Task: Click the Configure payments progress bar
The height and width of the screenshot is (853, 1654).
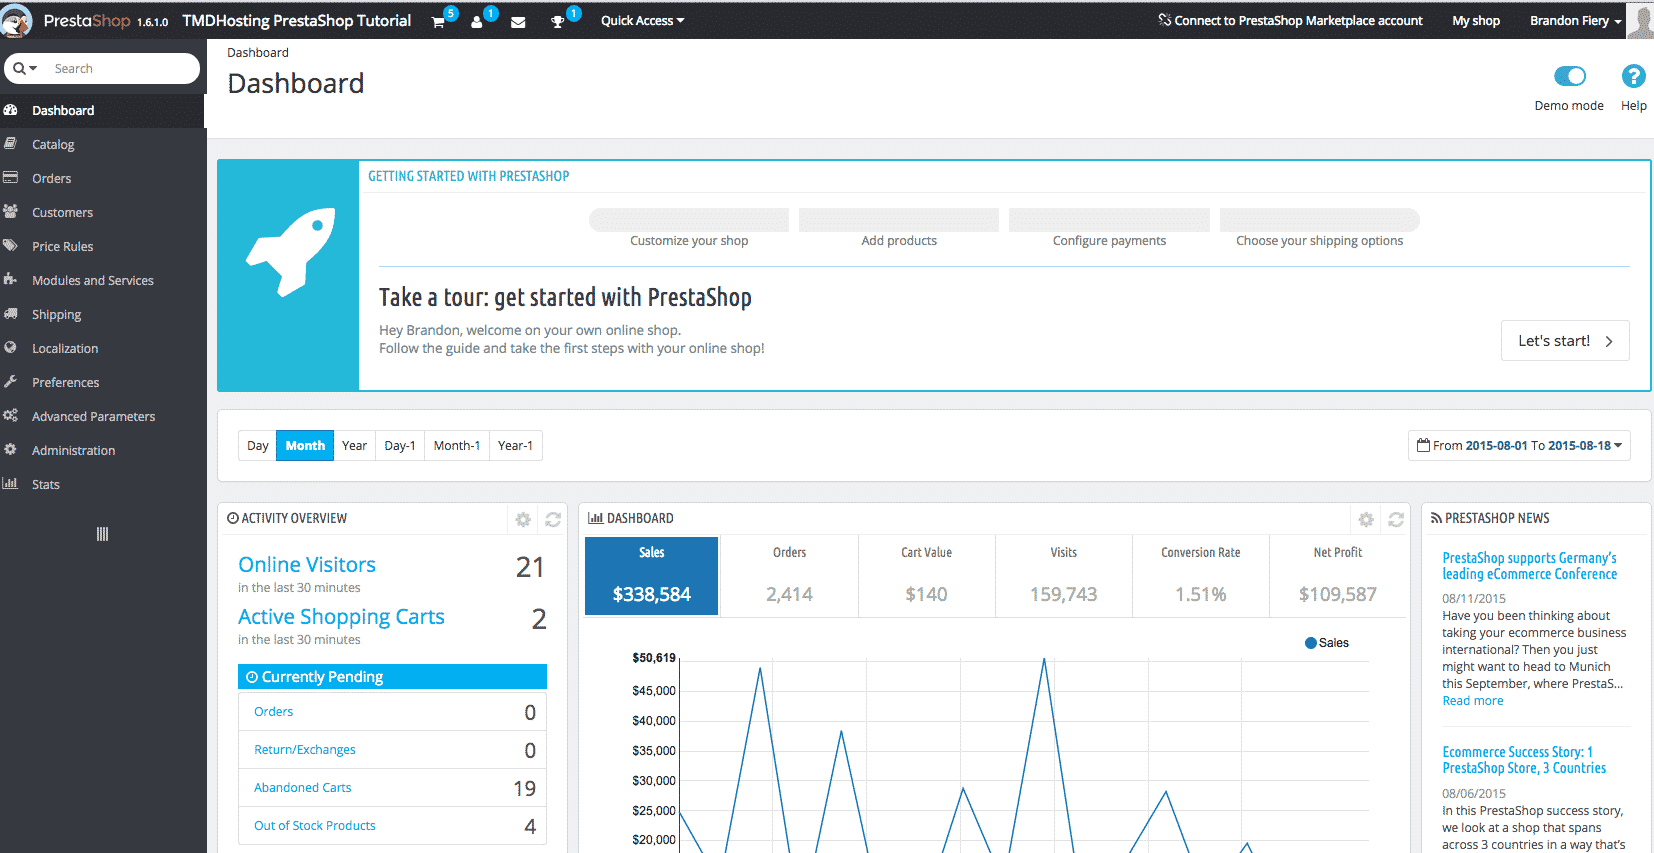Action: 1109,220
